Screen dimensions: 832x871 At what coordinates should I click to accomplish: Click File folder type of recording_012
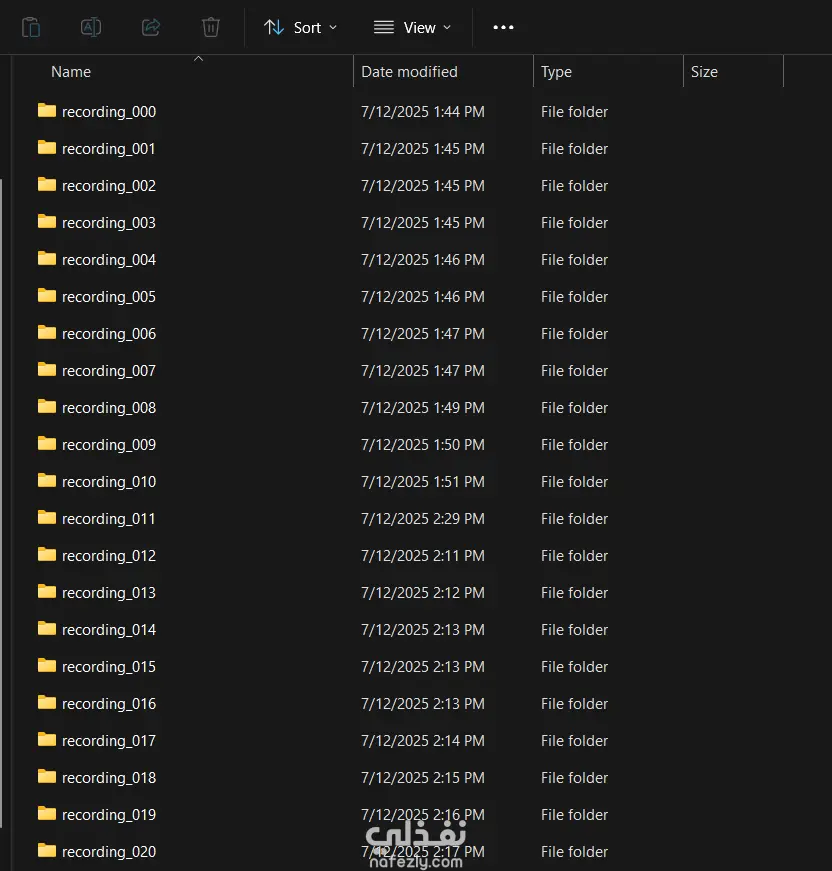tap(574, 555)
